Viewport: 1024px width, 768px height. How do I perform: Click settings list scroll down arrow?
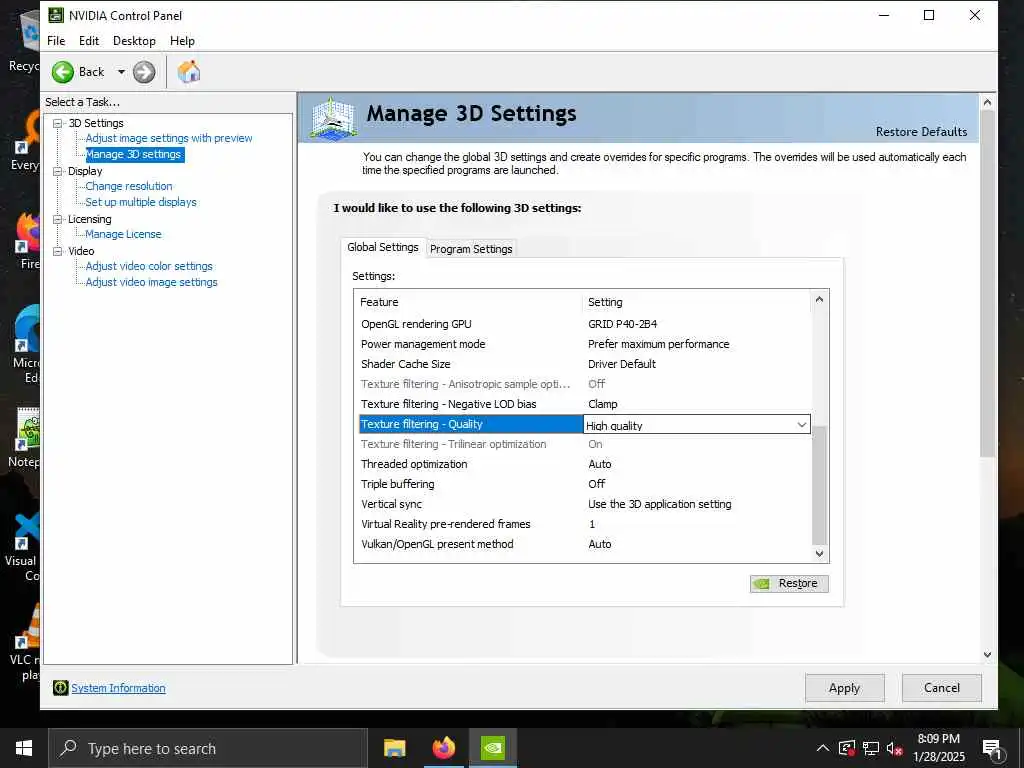click(x=820, y=554)
